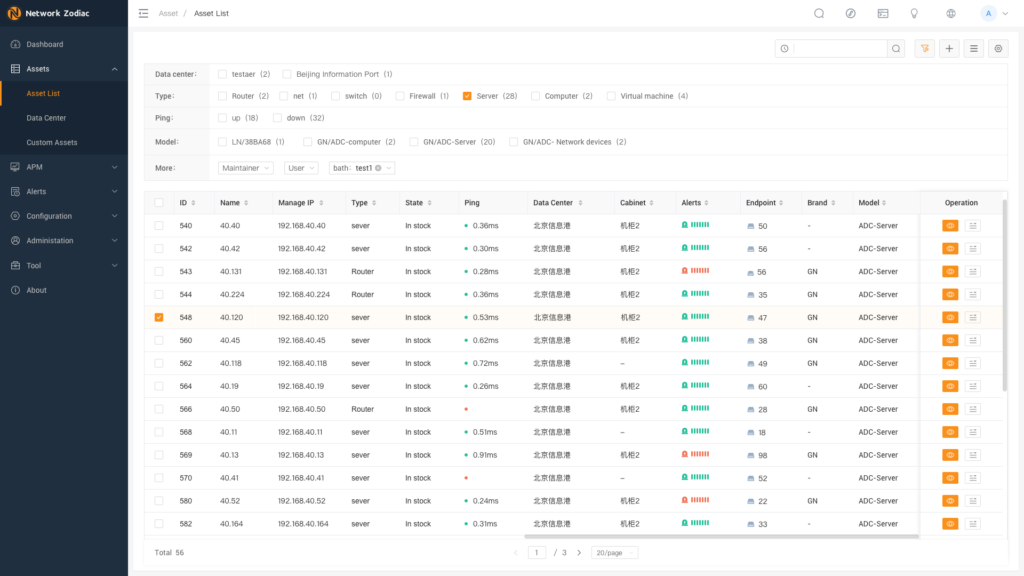Click the page number input box
This screenshot has width=1024, height=576.
pyautogui.click(x=536, y=552)
